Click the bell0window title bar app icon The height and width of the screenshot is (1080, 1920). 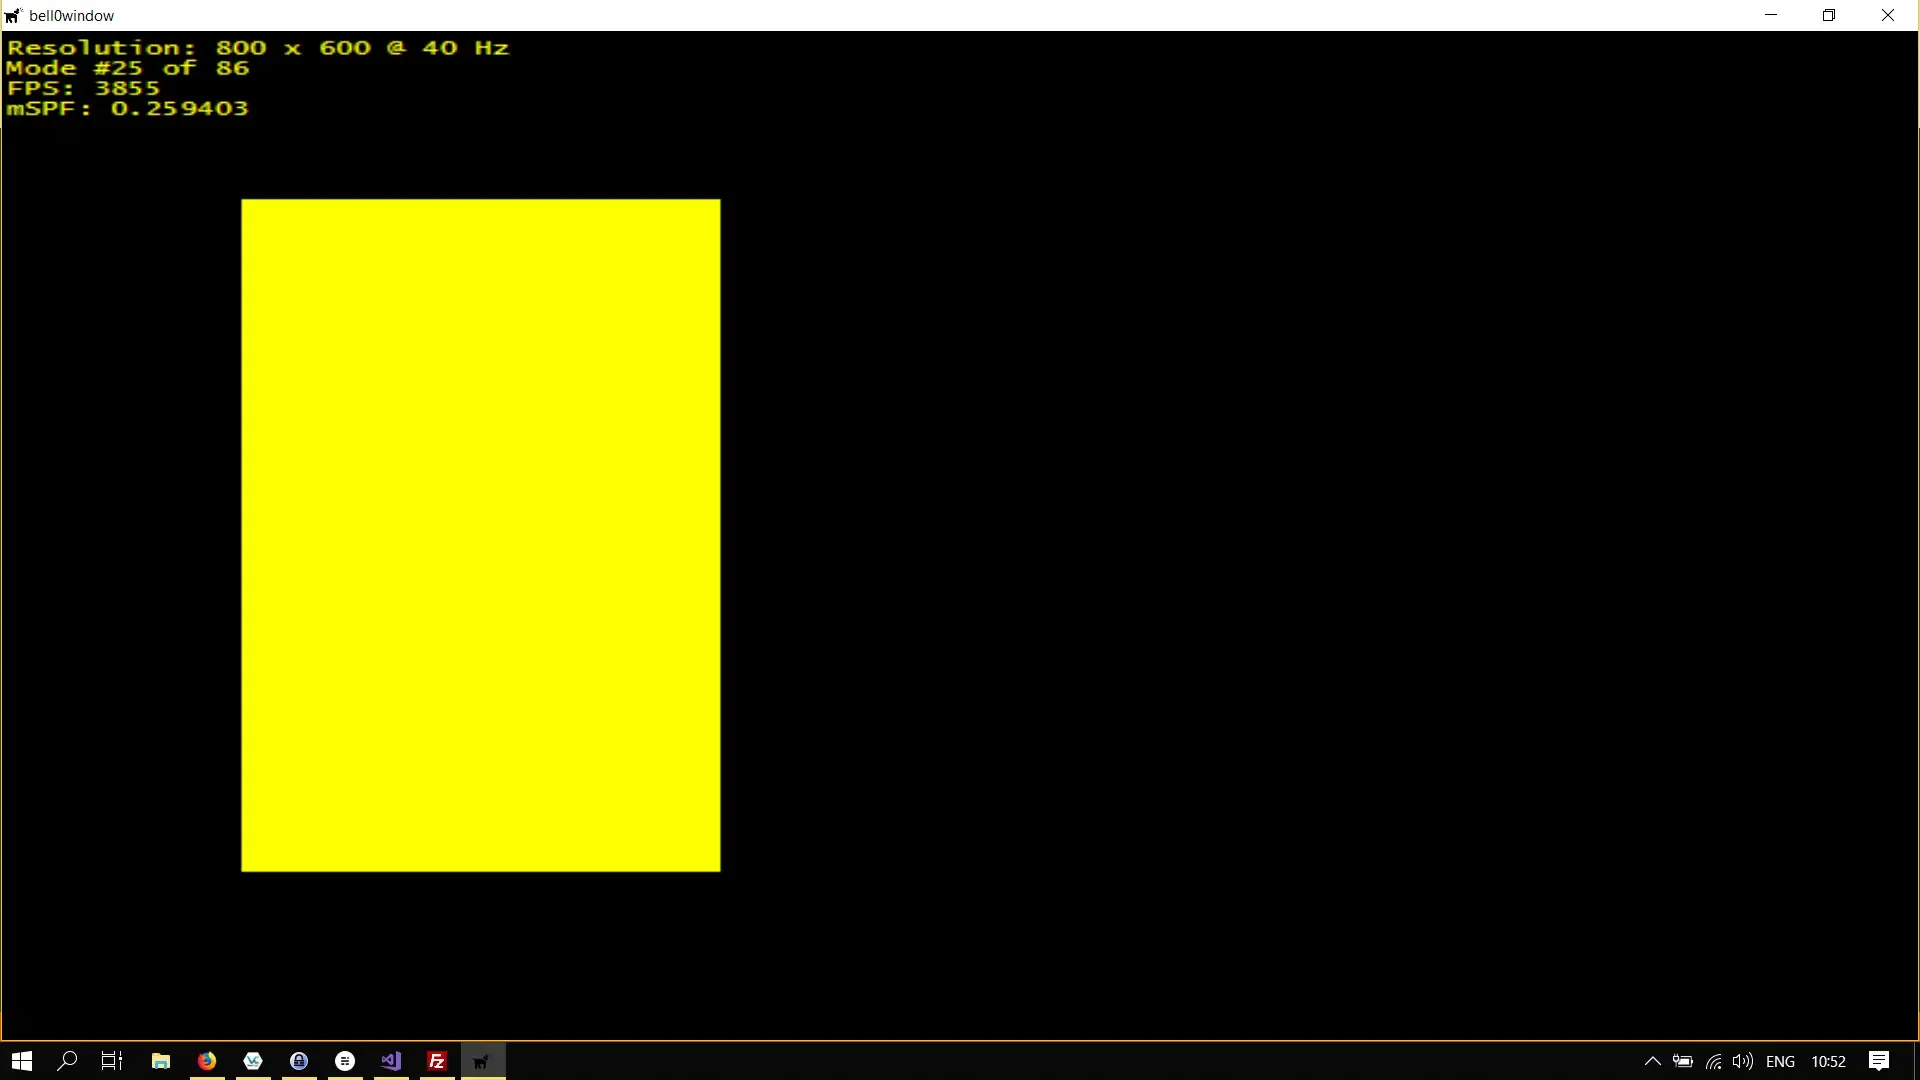[x=13, y=16]
